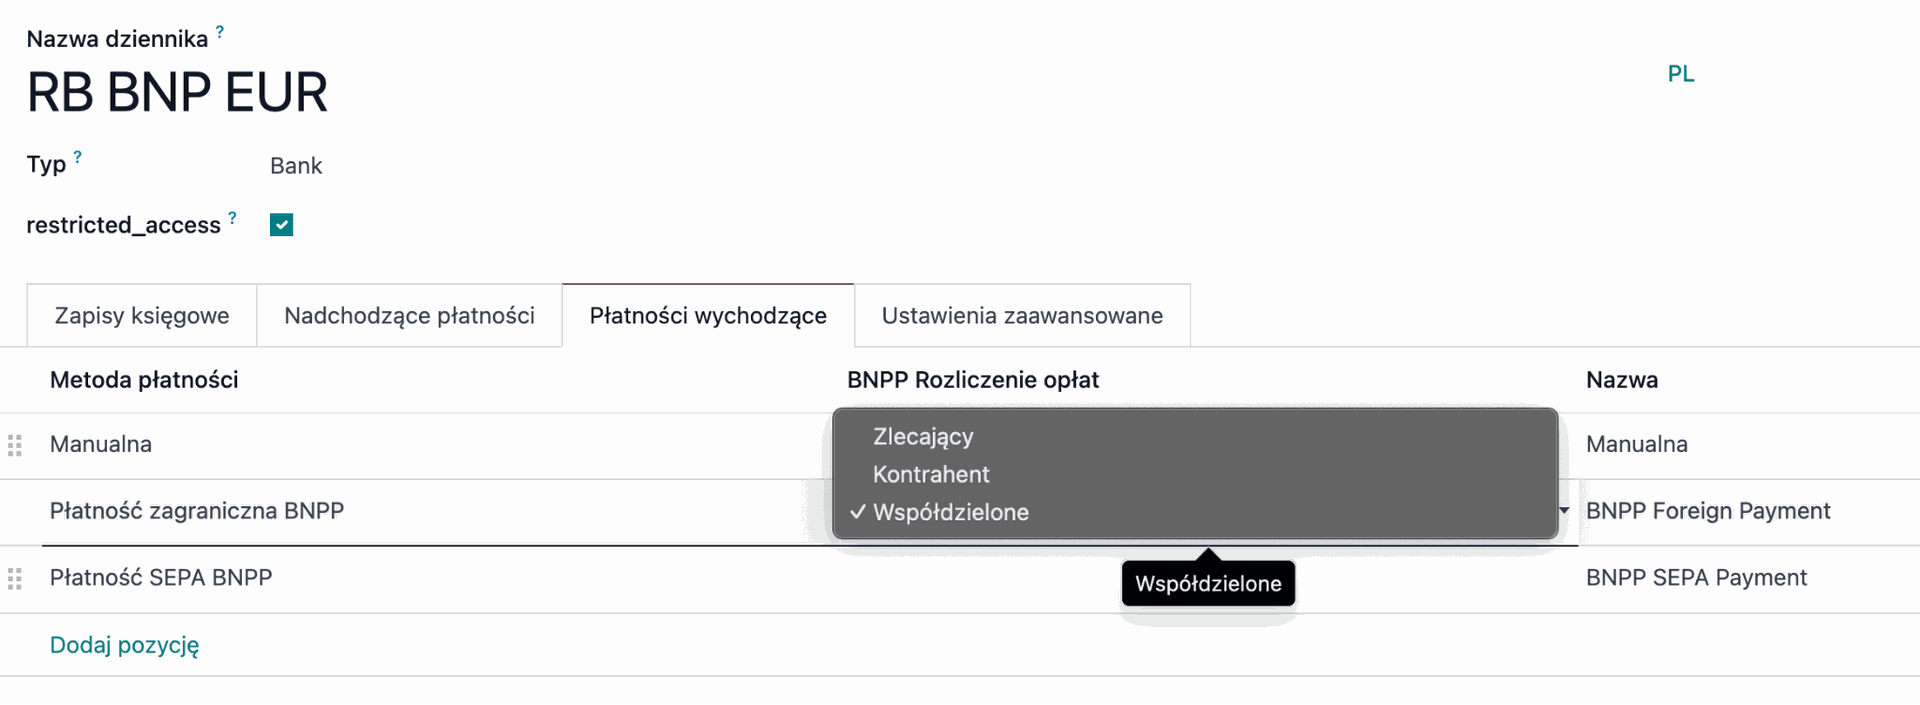
Task: Click help question mark next to Typ
Action: click(x=78, y=157)
